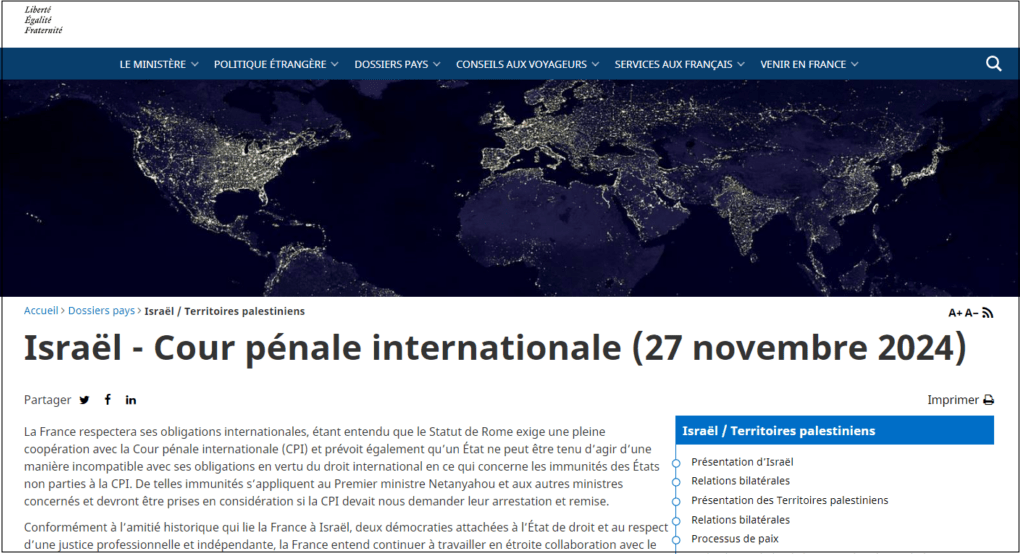Viewport: 1020px width, 554px height.
Task: Open the RSS feed icon
Action: tap(987, 313)
